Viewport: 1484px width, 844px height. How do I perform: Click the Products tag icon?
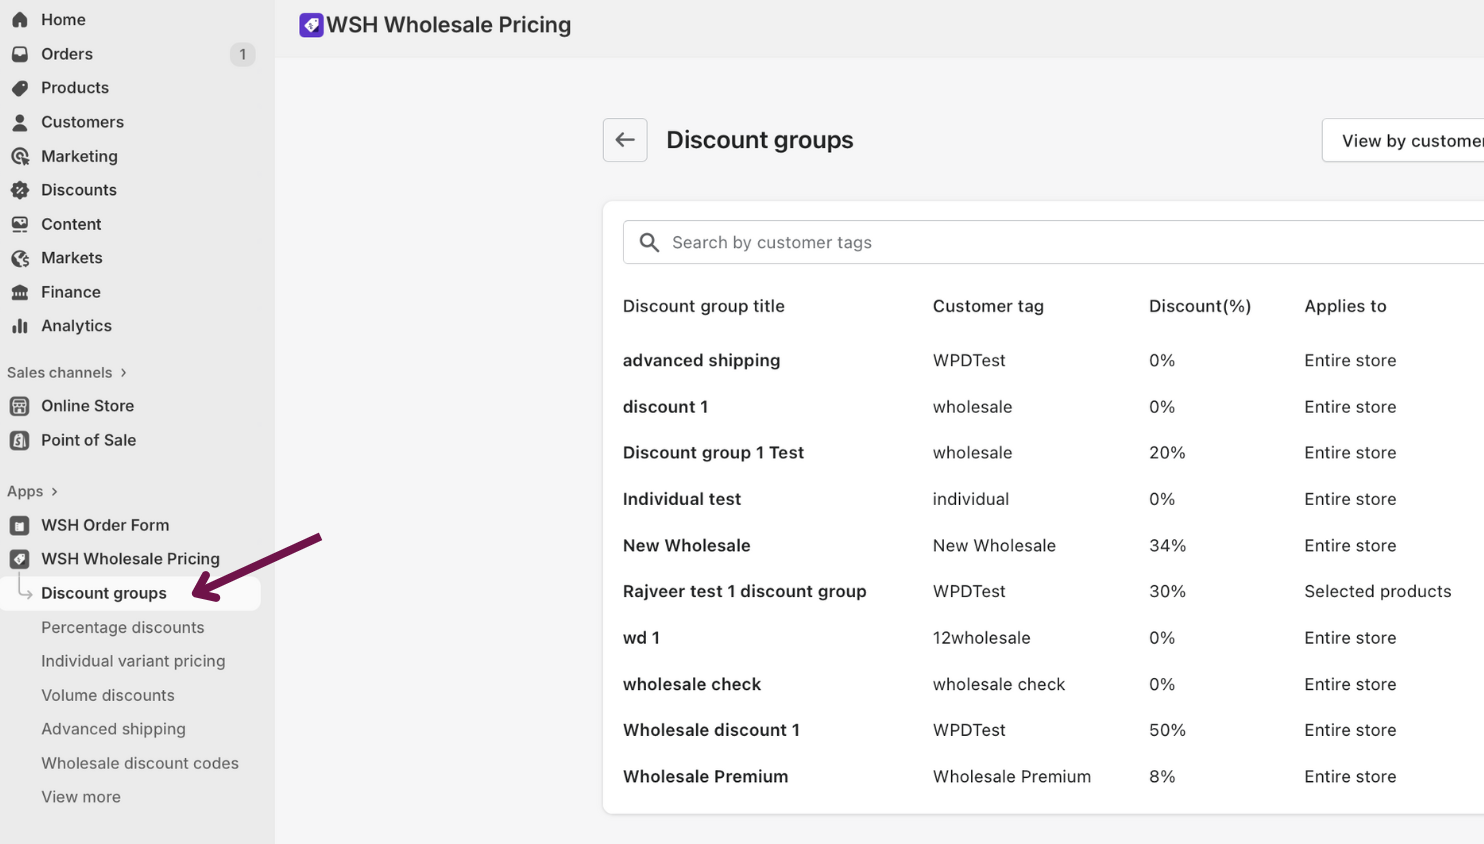[x=20, y=88]
